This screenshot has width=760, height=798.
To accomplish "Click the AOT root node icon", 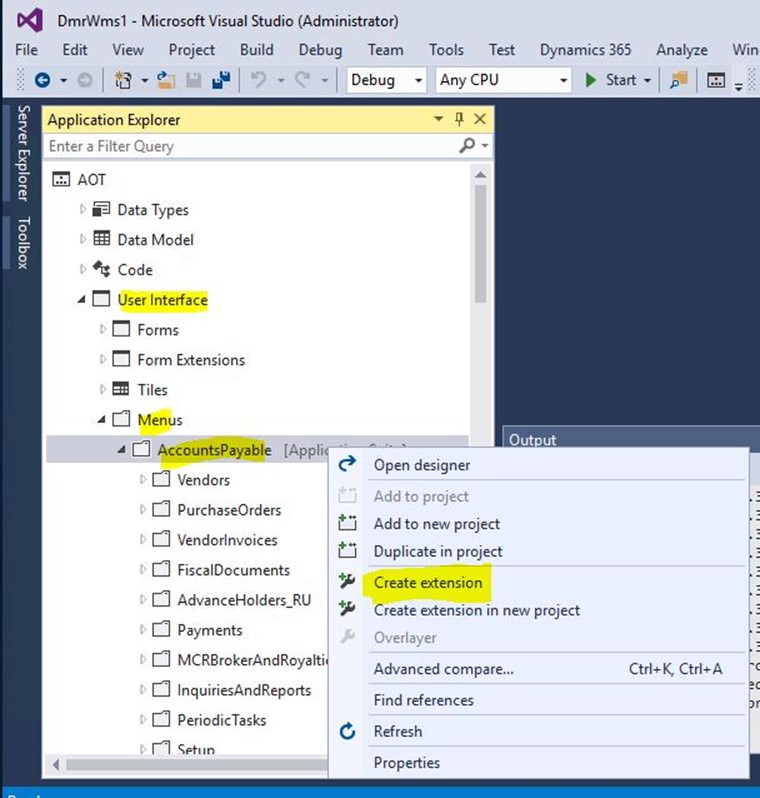I will [x=61, y=179].
